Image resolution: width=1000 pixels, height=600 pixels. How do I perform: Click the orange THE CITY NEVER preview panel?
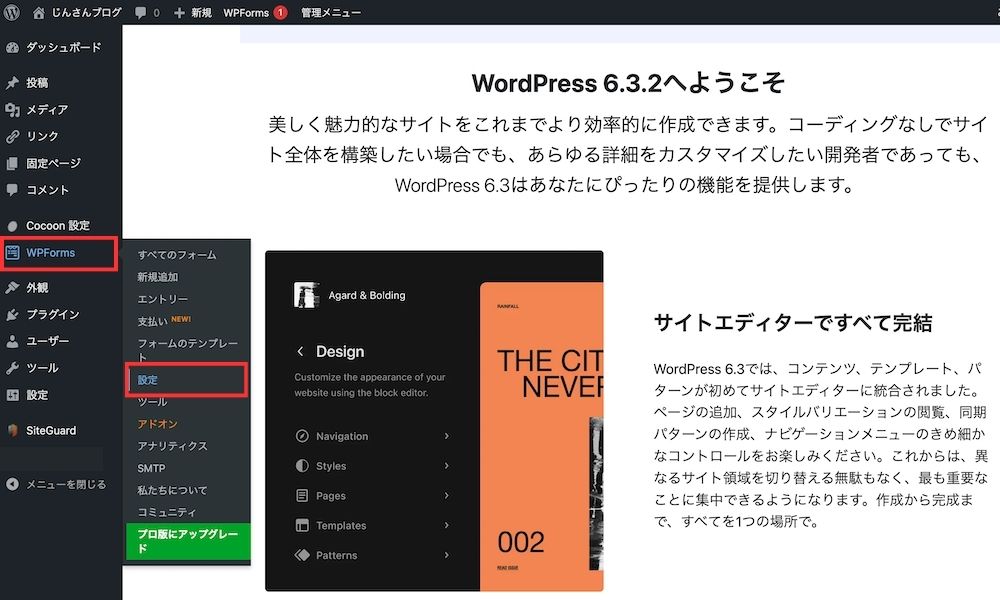tap(541, 436)
